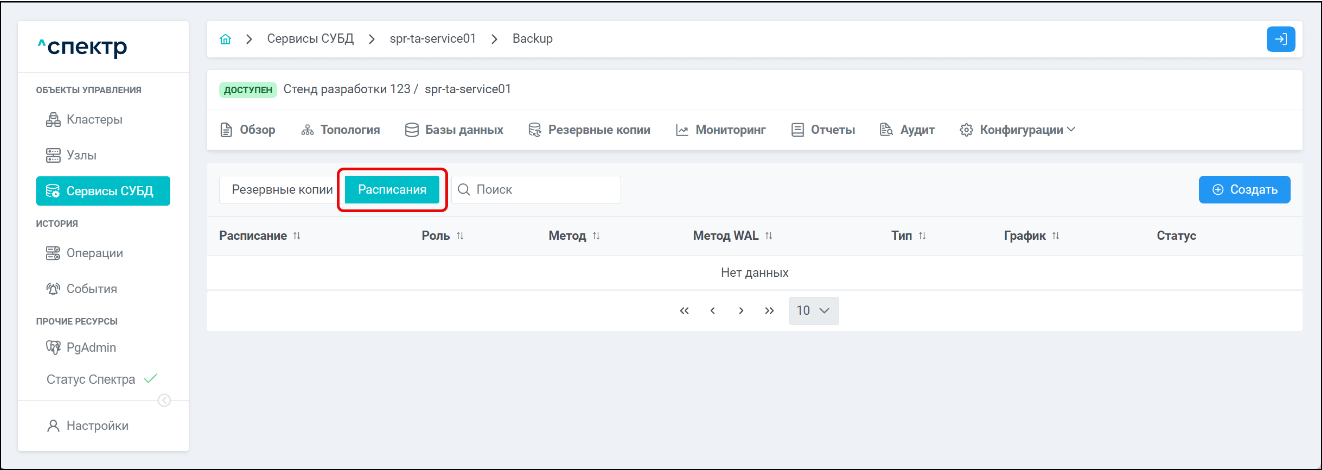
Task: Click the Создать button
Action: (1244, 189)
